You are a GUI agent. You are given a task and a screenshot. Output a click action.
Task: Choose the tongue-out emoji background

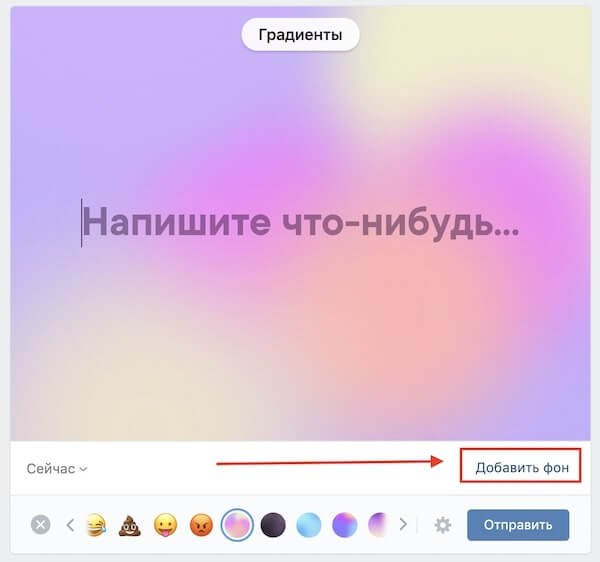point(165,525)
